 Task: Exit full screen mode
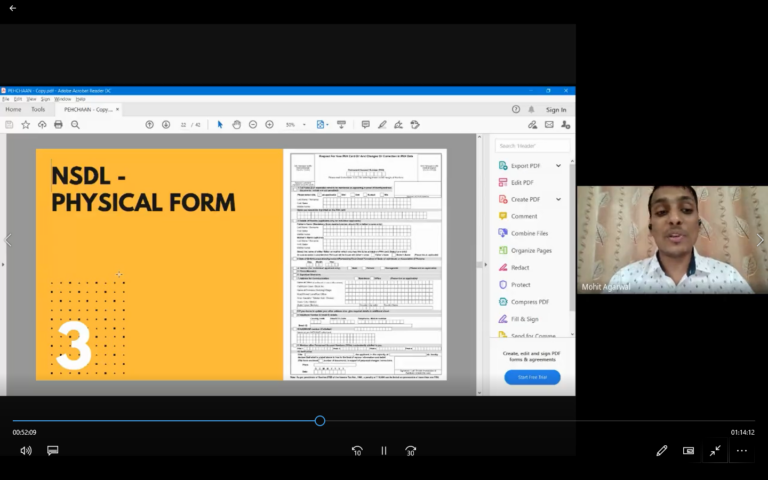click(715, 451)
